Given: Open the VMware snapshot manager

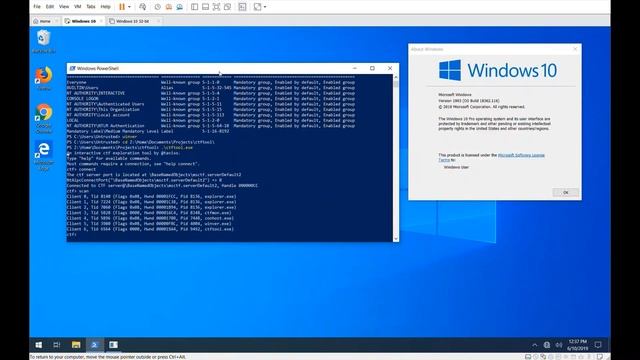Looking at the screenshot, I should tap(180, 7).
